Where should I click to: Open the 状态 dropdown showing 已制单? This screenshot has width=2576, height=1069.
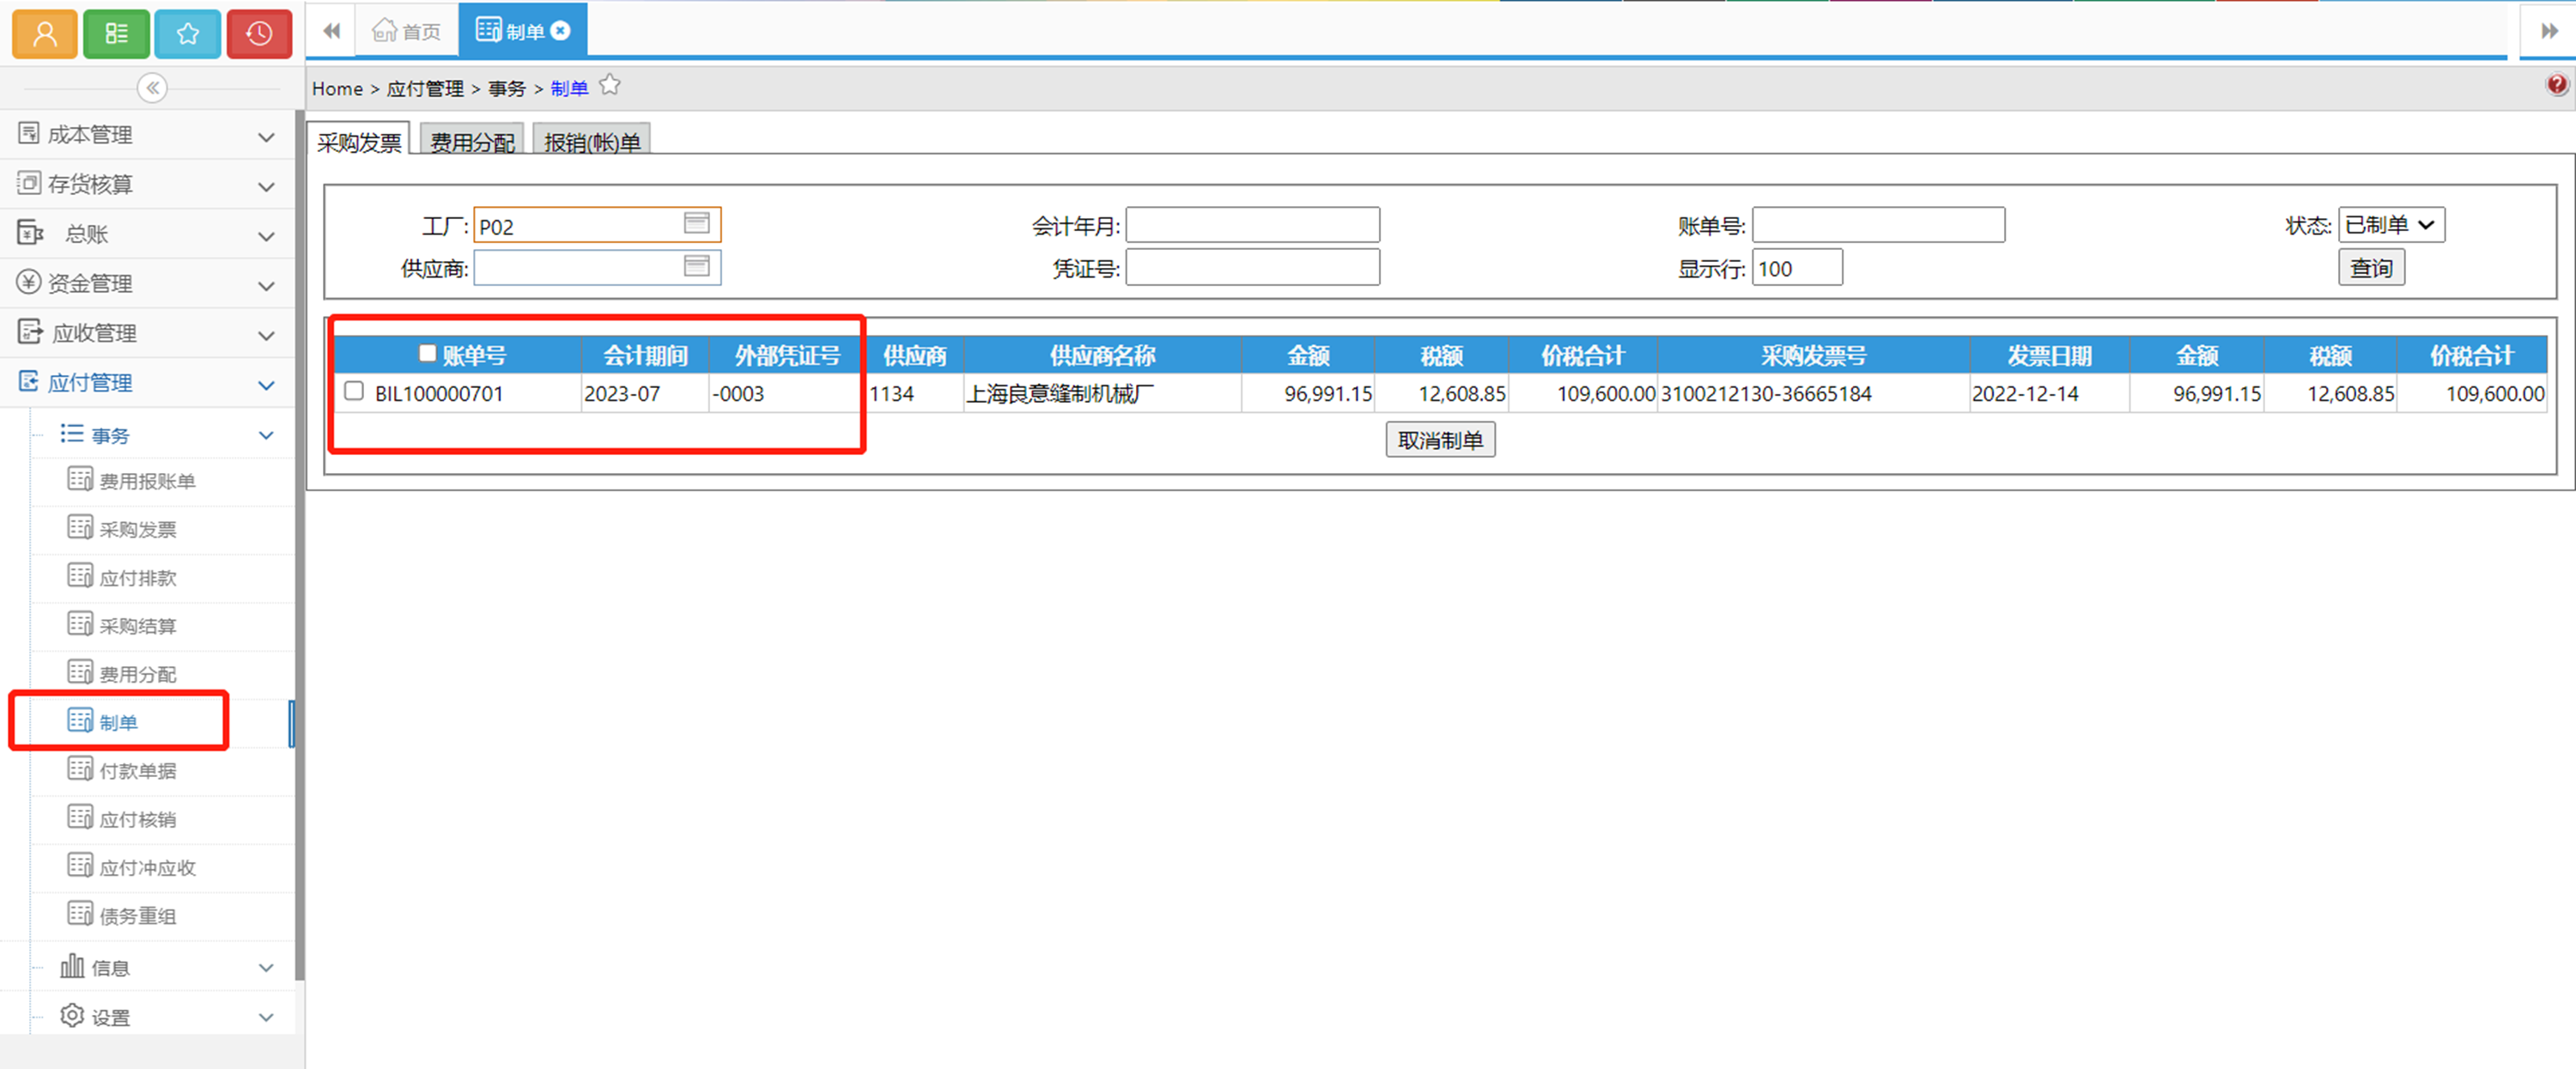2391,225
